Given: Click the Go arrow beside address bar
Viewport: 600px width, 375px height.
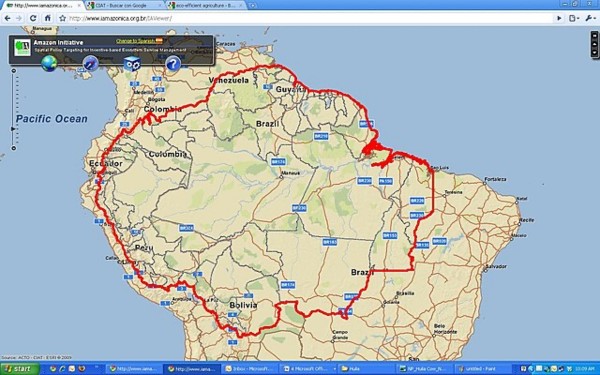Looking at the screenshot, I should click(x=559, y=18).
